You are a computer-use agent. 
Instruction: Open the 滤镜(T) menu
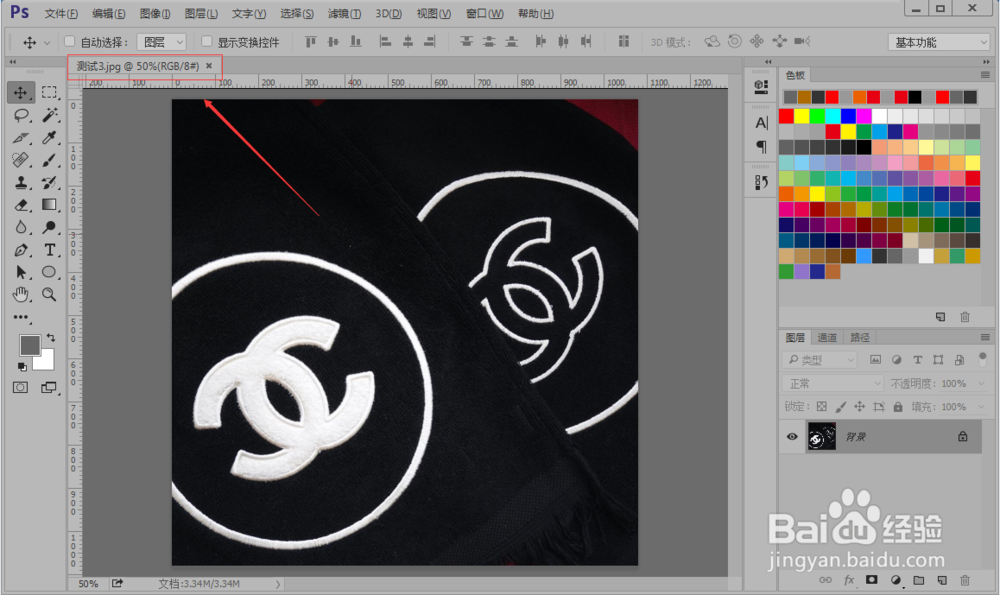click(344, 13)
